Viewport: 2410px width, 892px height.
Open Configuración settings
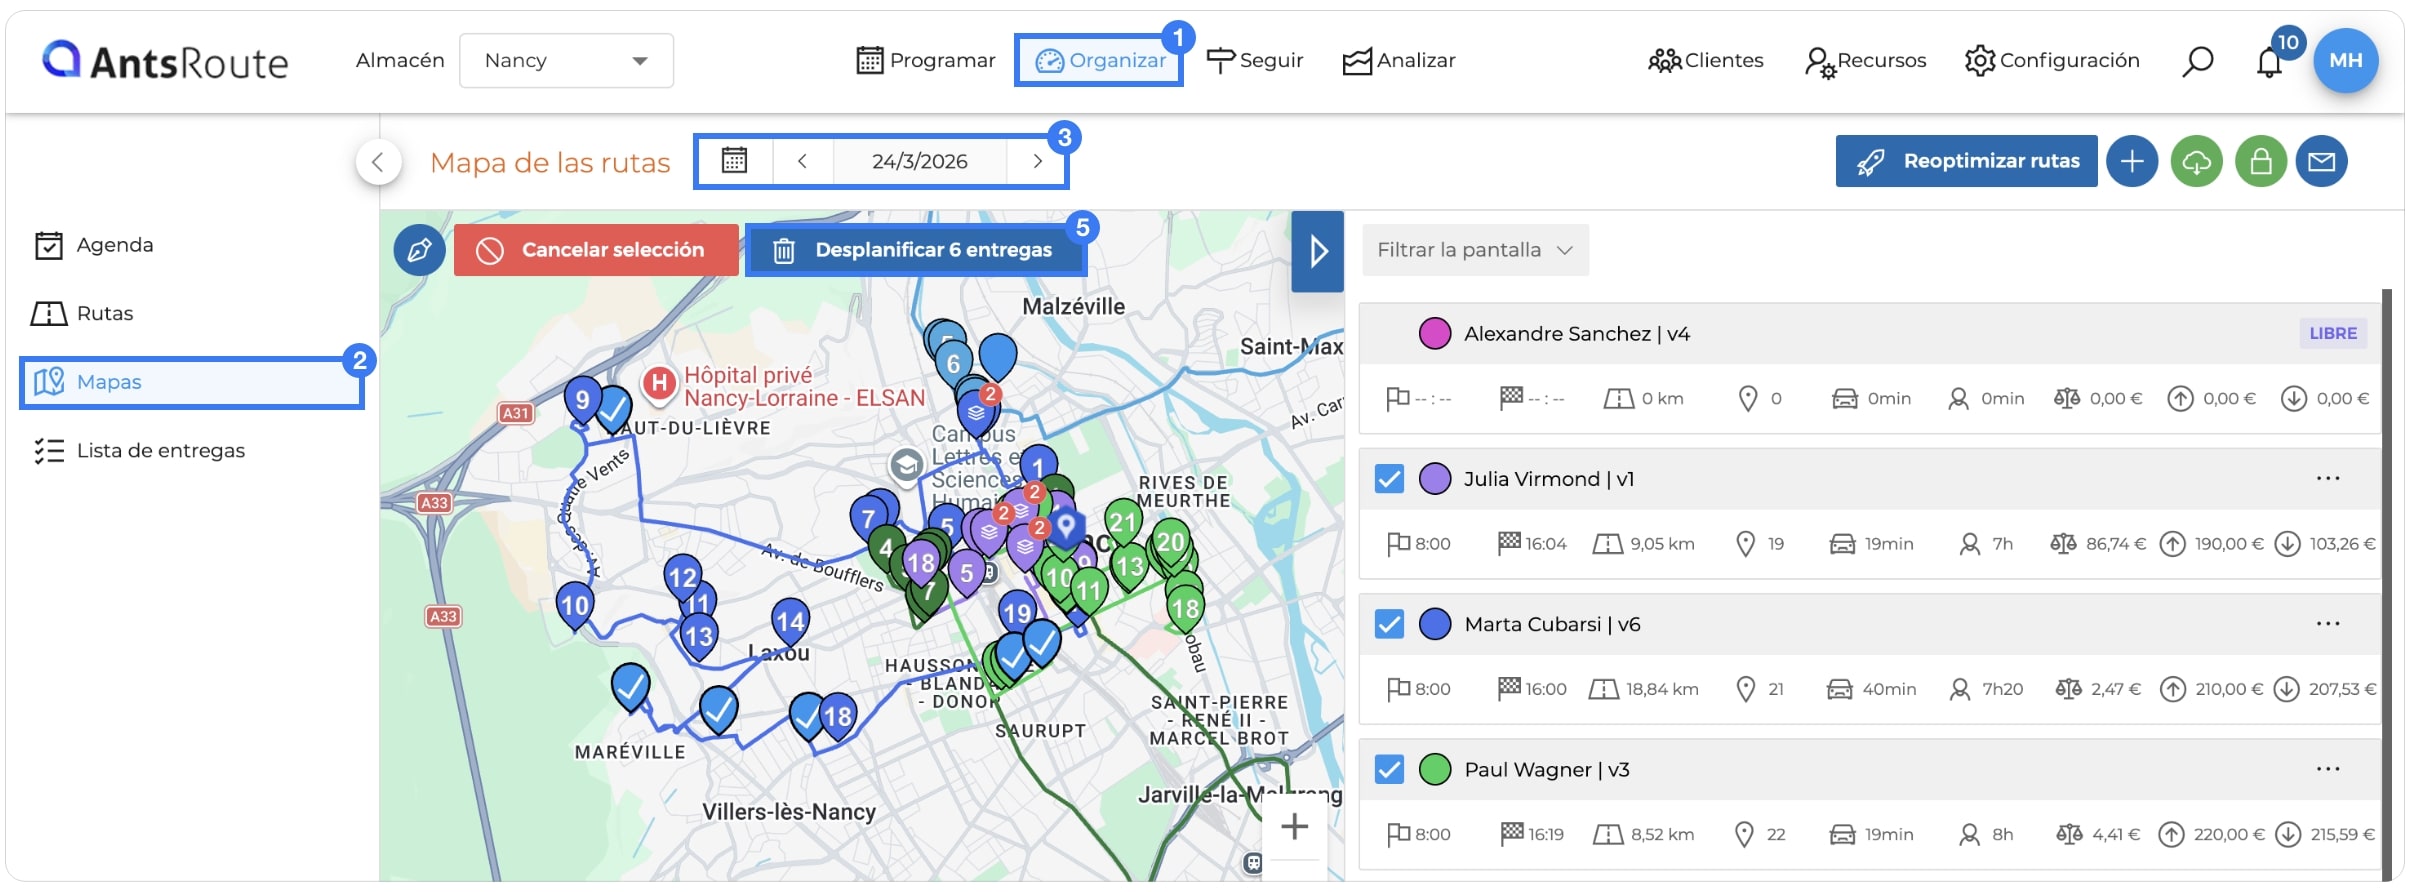click(x=2052, y=61)
